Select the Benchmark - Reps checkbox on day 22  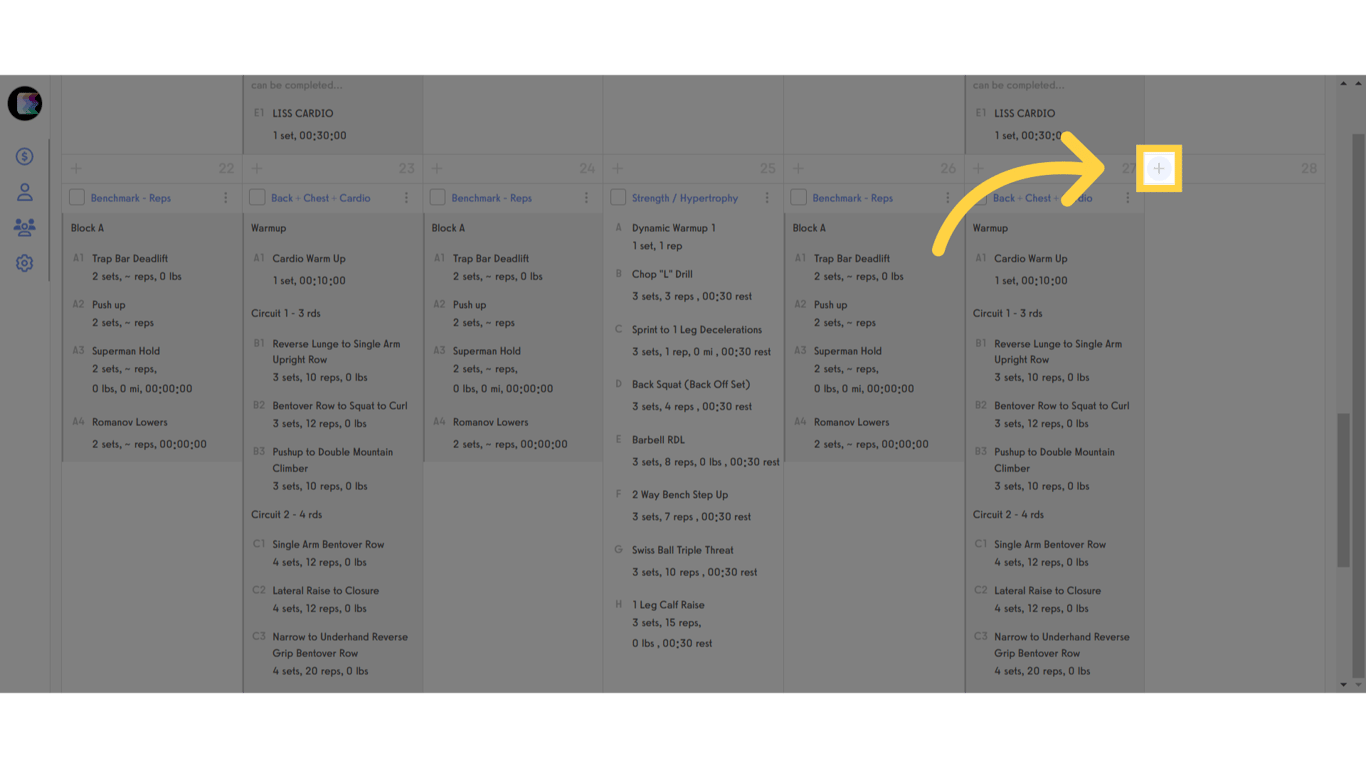[x=77, y=198]
